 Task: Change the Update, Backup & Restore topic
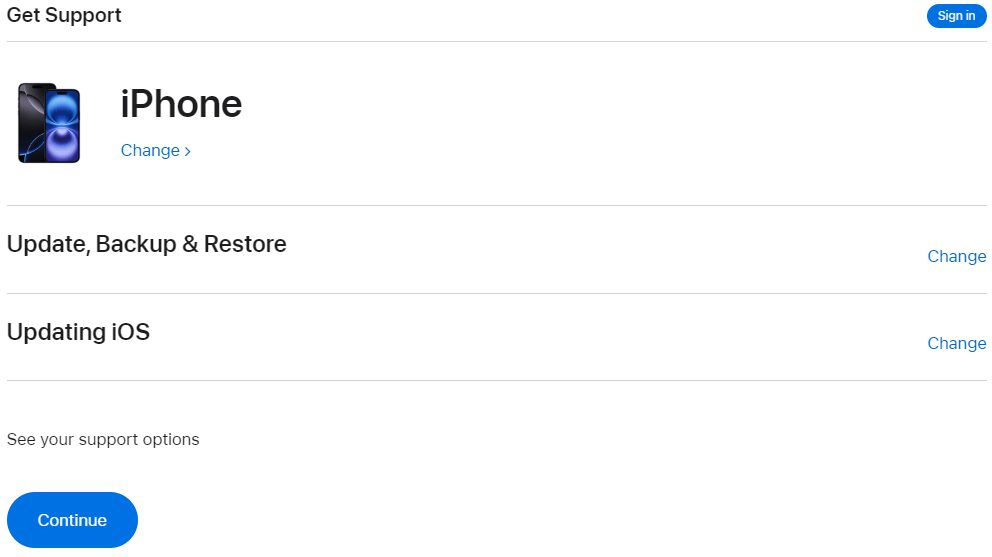point(957,256)
